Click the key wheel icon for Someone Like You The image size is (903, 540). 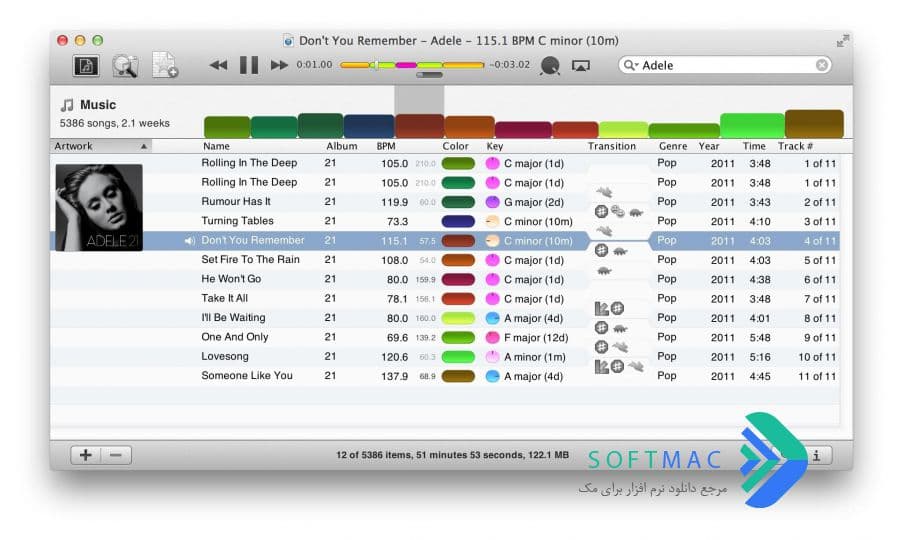coord(492,377)
